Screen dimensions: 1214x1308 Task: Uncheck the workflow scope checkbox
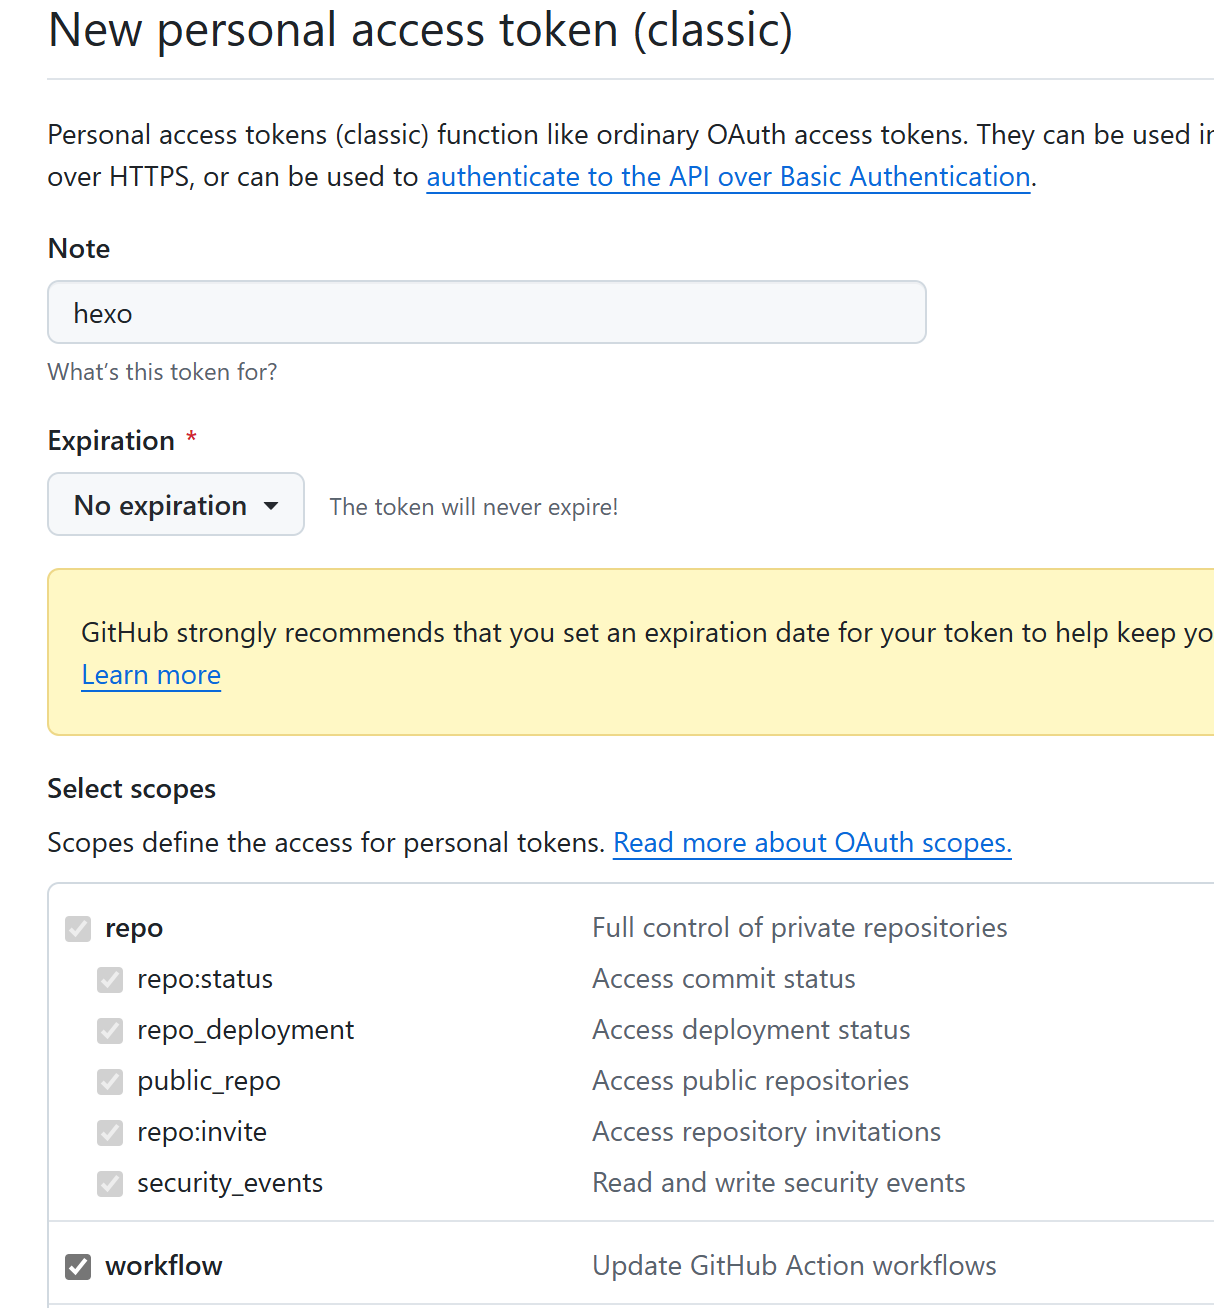tap(78, 1267)
